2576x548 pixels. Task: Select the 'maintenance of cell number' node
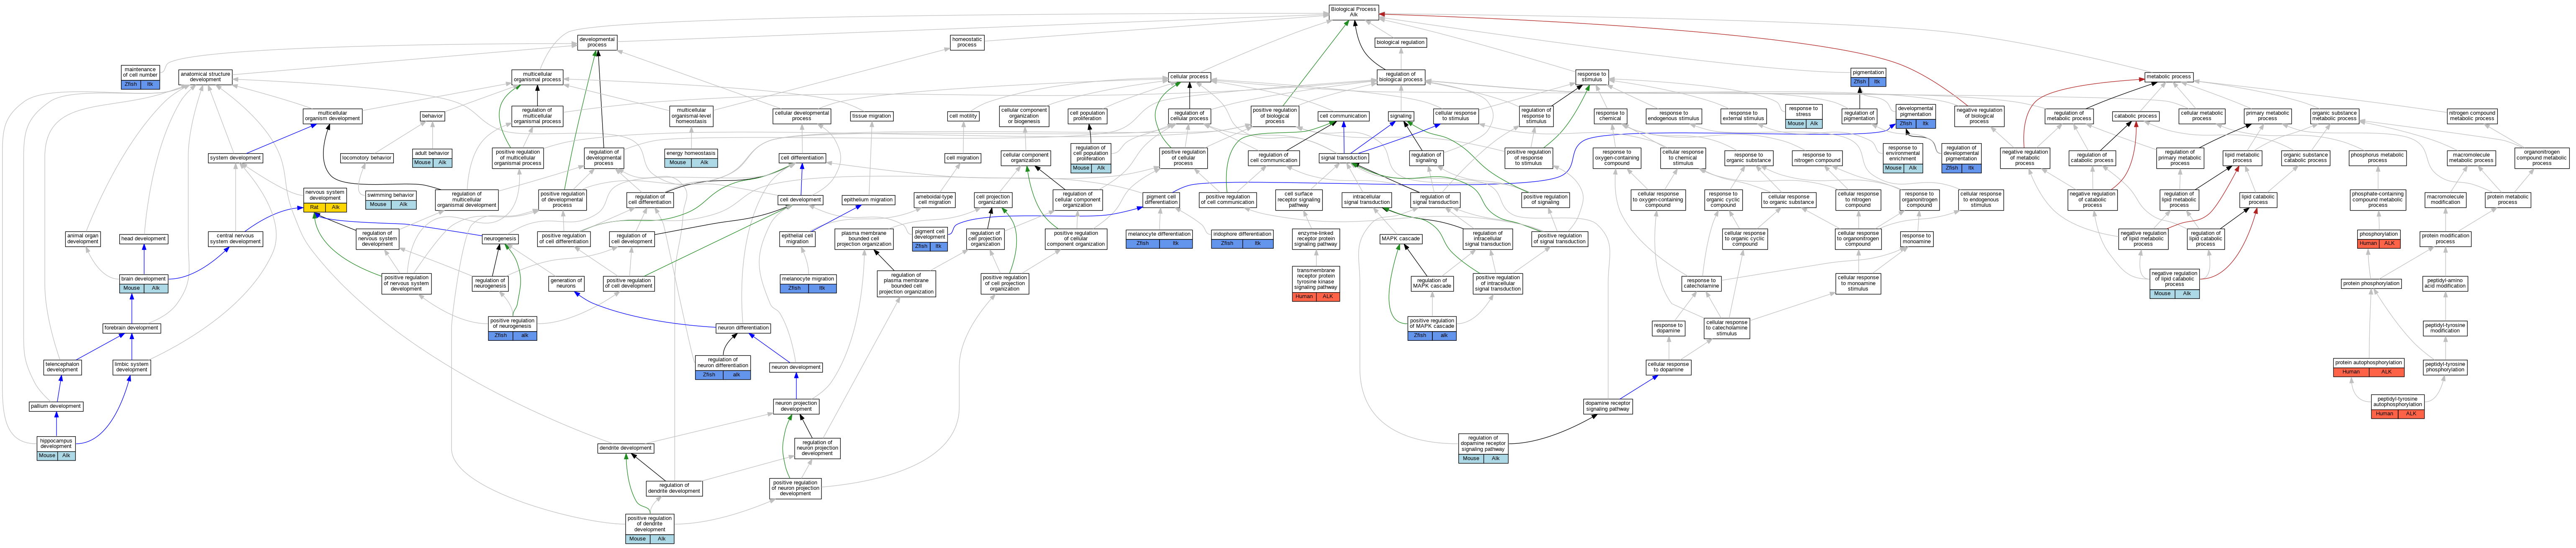pos(140,77)
